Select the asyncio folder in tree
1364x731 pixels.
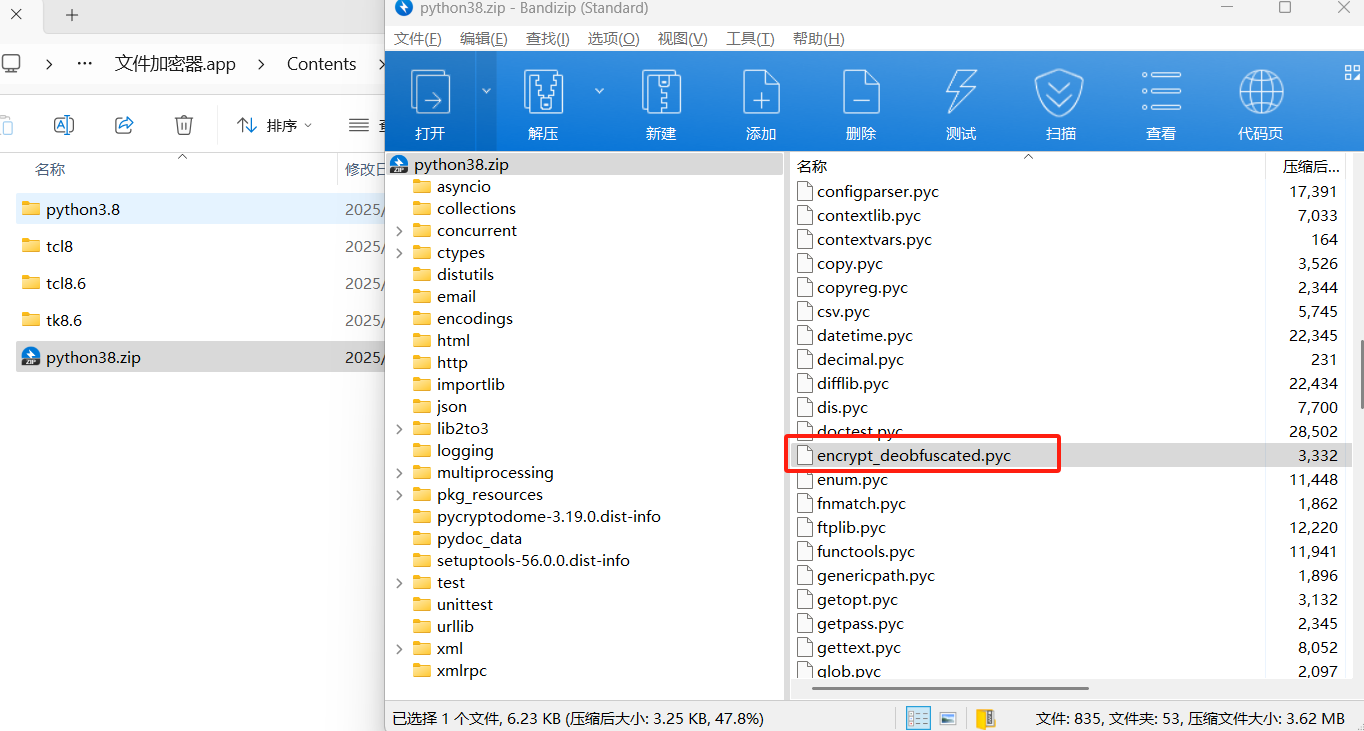click(x=463, y=187)
